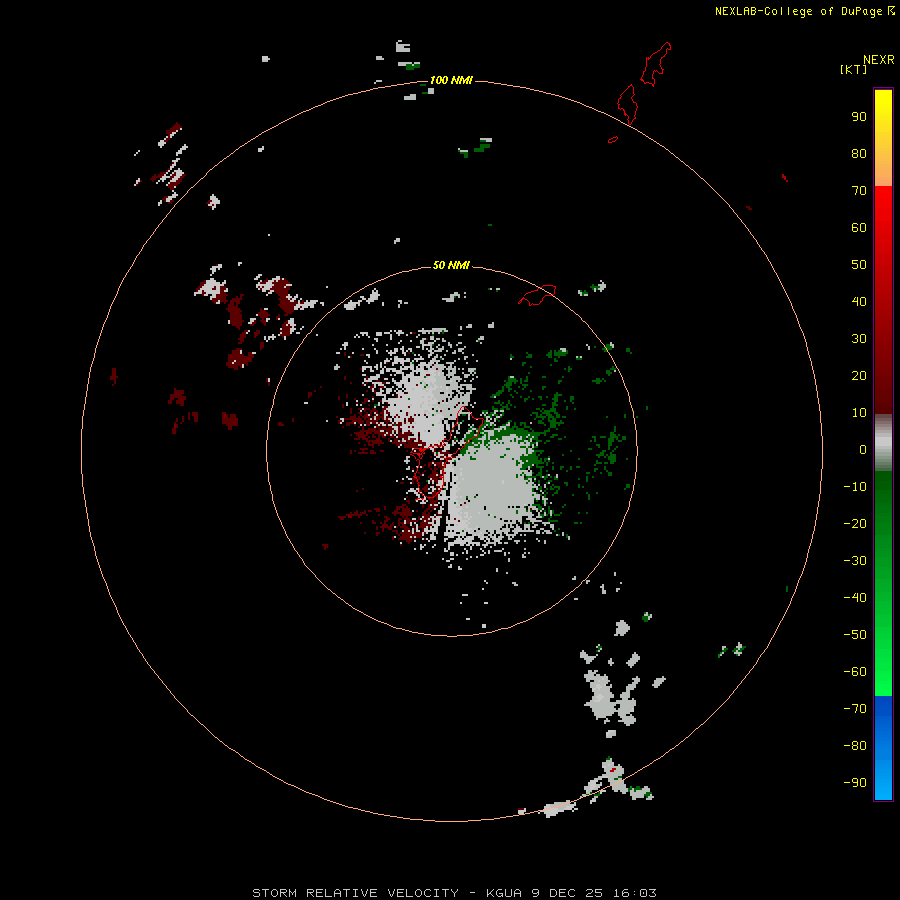900x900 pixels.
Task: Click the 16:03 timestamp in caption
Action: coord(633,893)
